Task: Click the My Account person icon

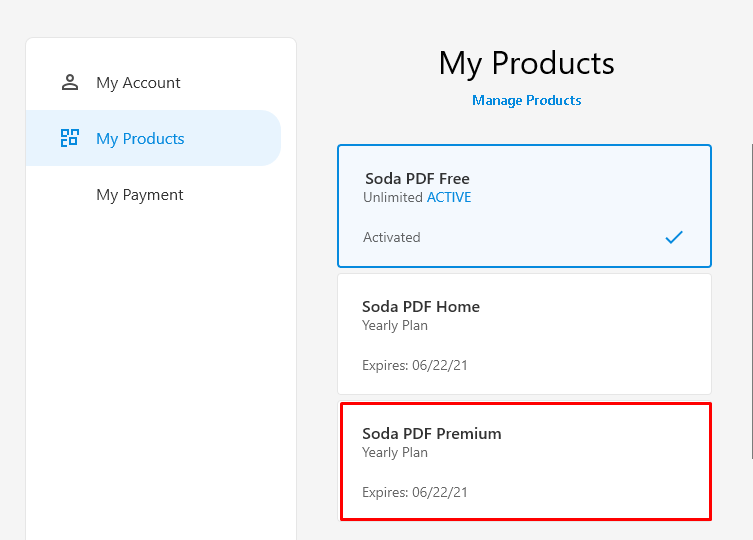Action: click(70, 82)
